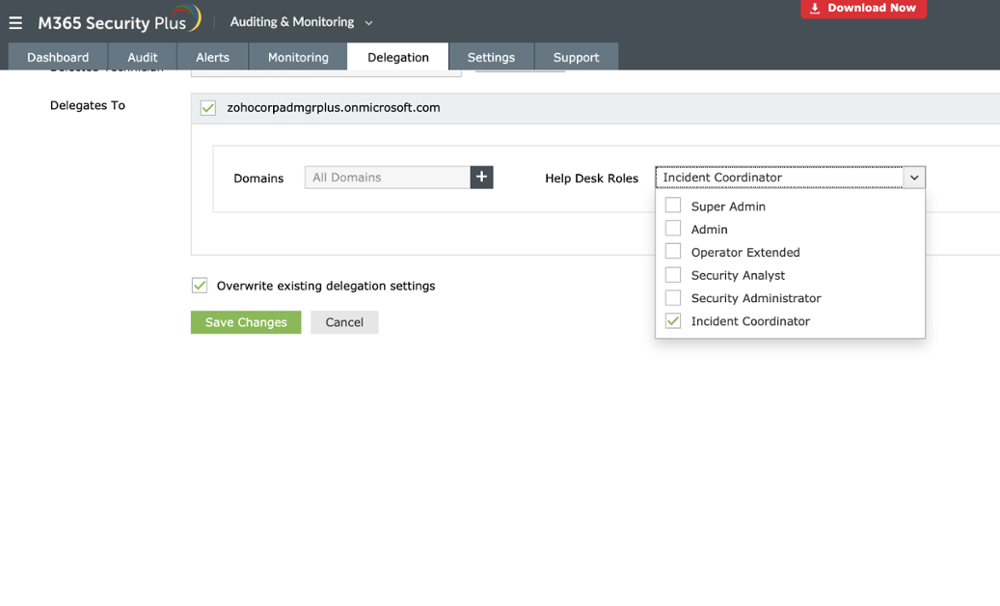This screenshot has width=1000, height=606.
Task: Disable Overwrite existing delegation settings checkbox
Action: [200, 285]
